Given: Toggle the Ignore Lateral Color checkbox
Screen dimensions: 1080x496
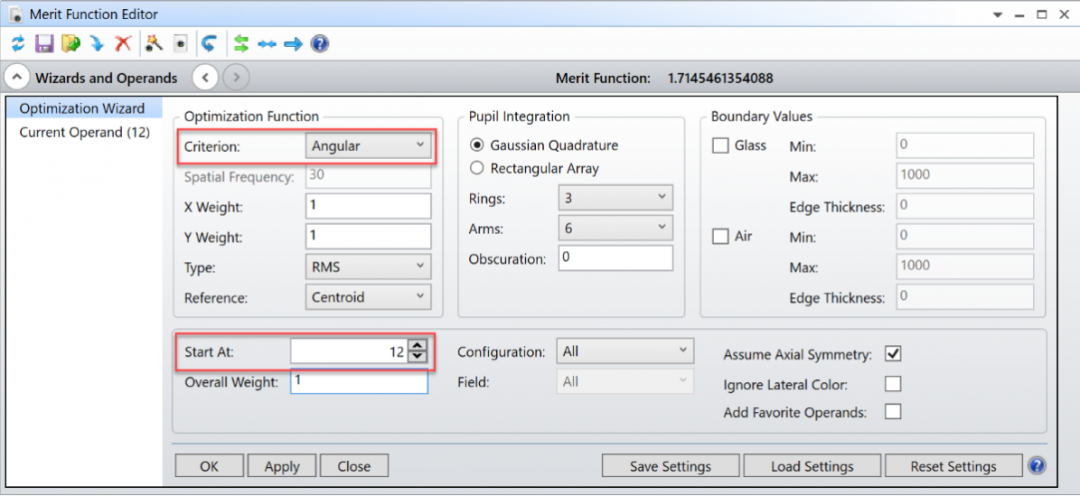Looking at the screenshot, I should (x=893, y=384).
